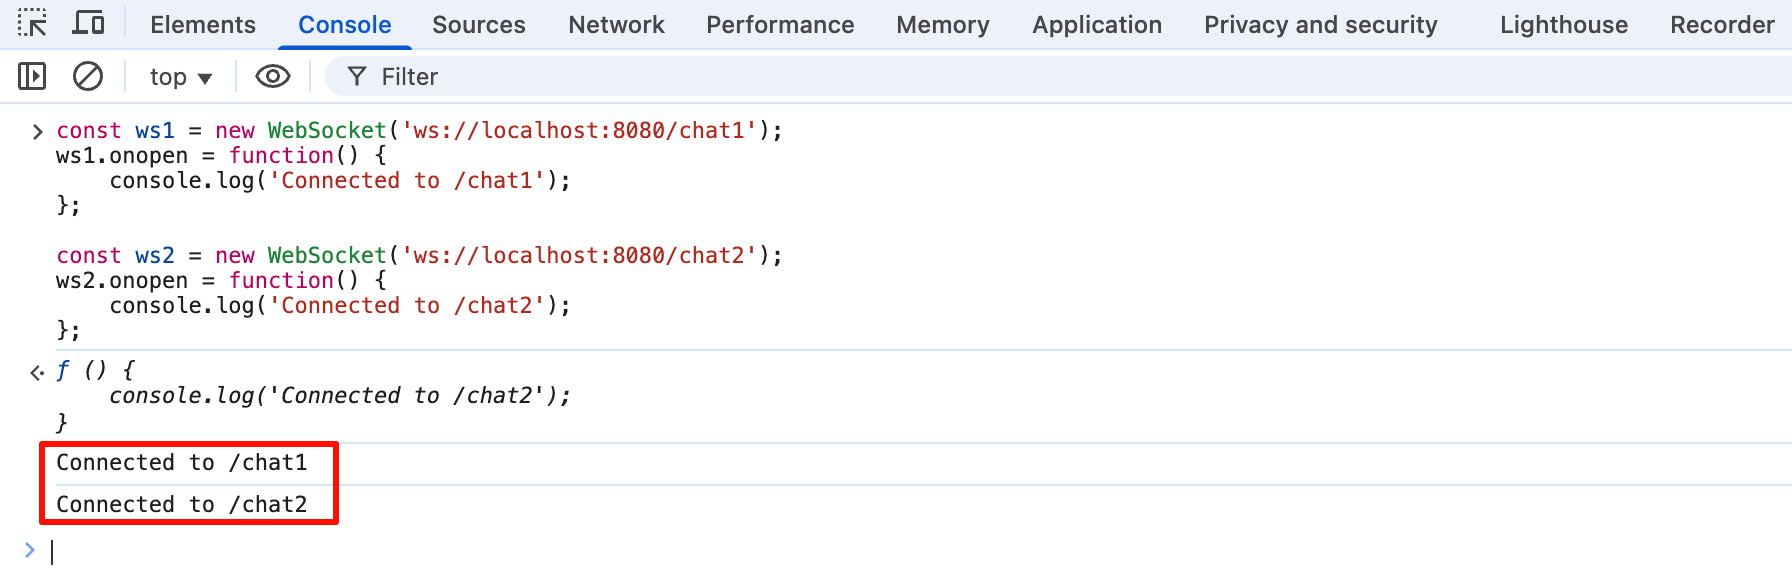This screenshot has width=1792, height=576.
Task: Activate the inspect element picker icon
Action: click(x=32, y=23)
